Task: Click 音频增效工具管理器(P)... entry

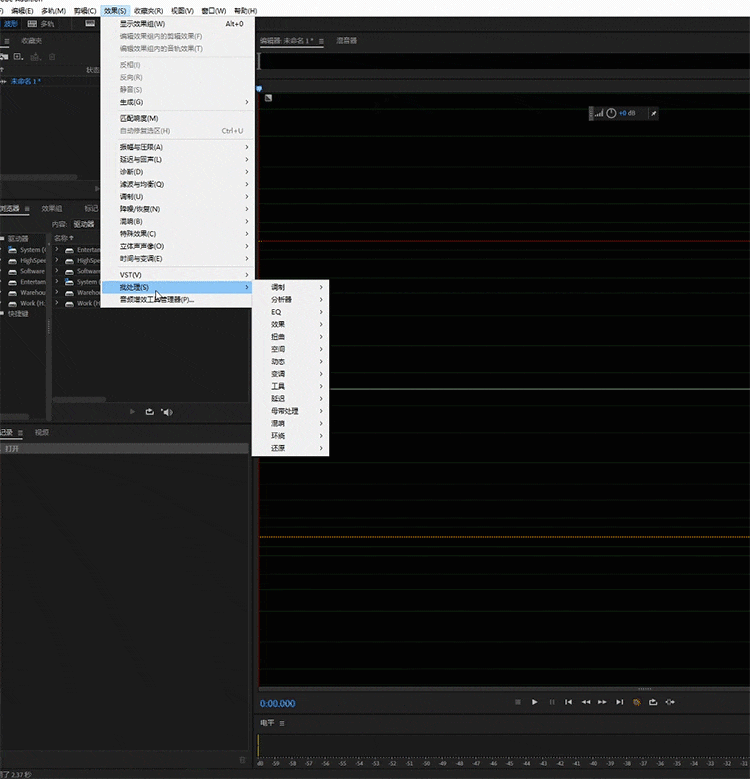Action: pyautogui.click(x=157, y=299)
